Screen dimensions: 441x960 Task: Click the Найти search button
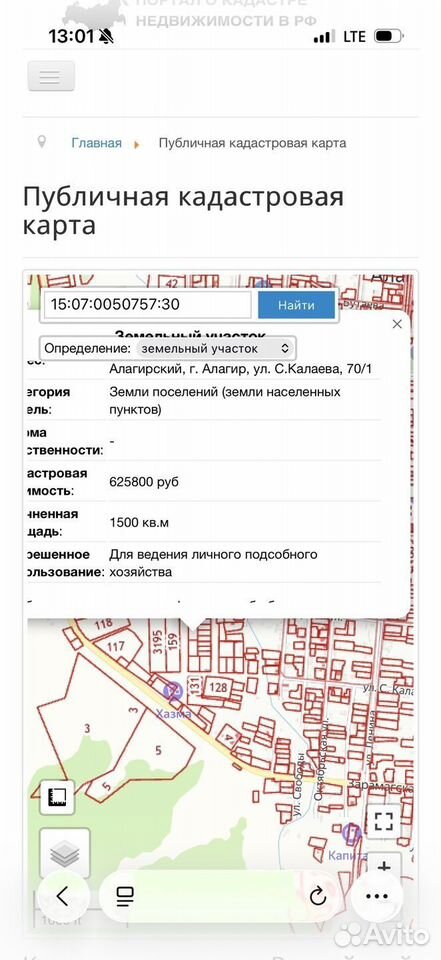(296, 305)
